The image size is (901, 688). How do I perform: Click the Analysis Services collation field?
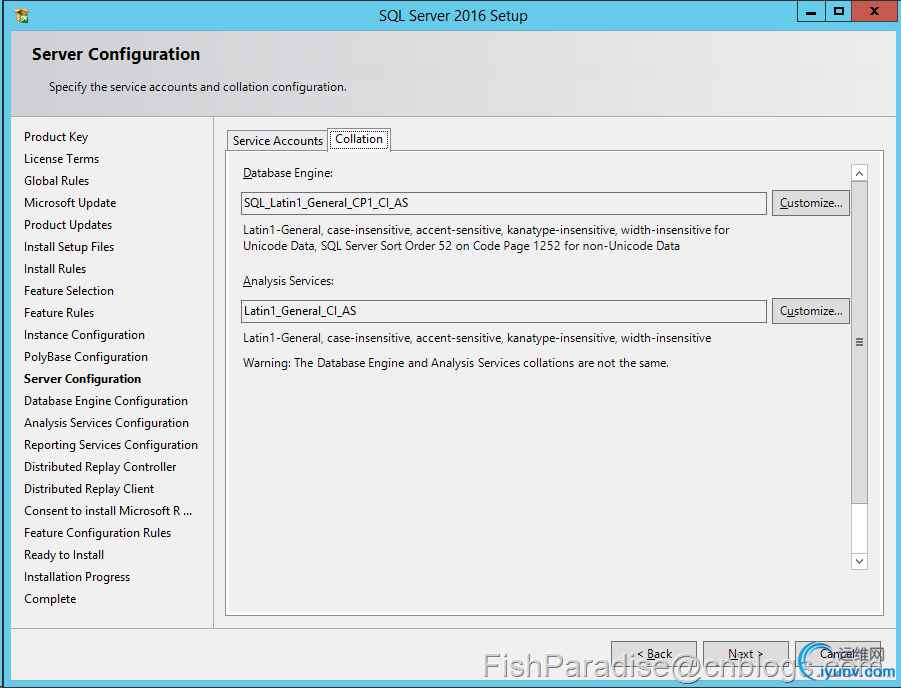click(x=504, y=311)
